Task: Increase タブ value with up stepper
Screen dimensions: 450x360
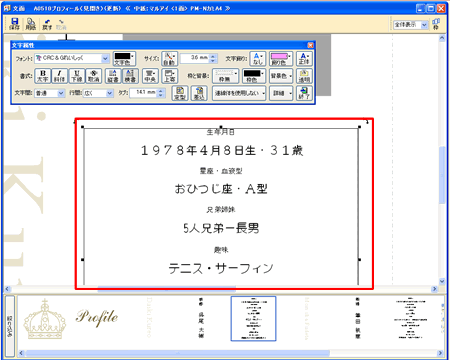Action: (161, 90)
